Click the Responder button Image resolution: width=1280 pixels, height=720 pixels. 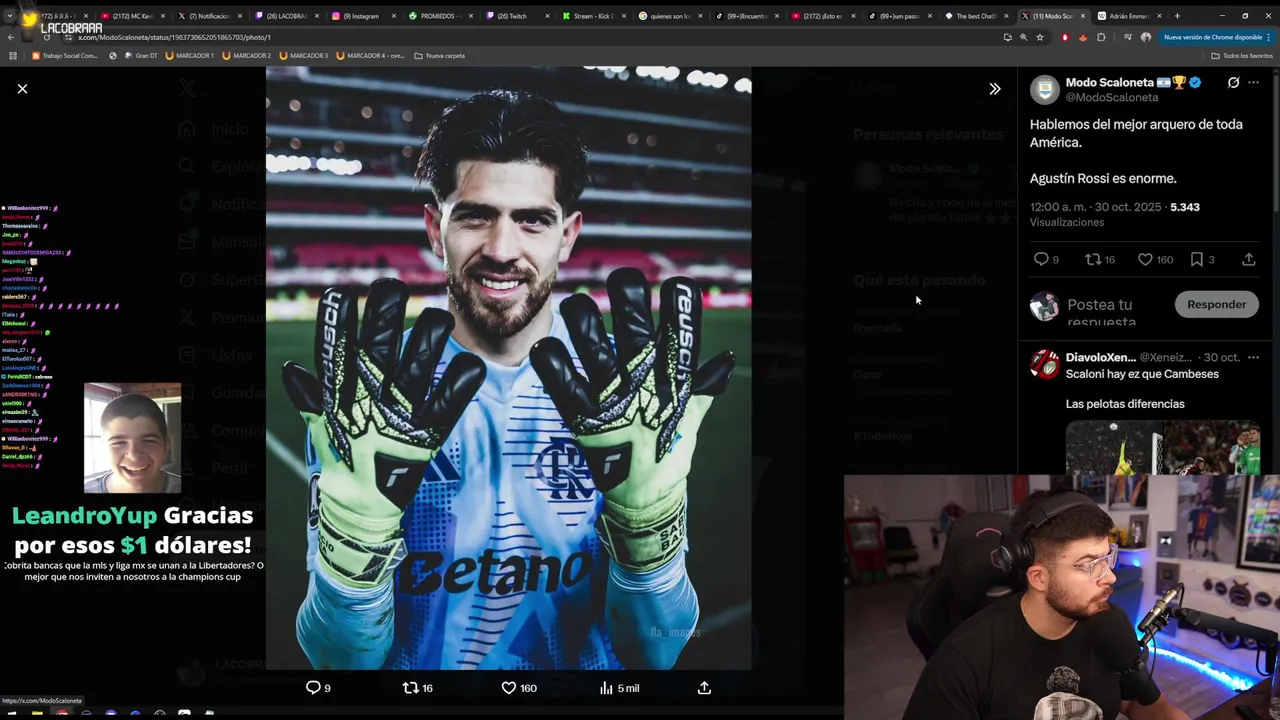(x=1216, y=304)
